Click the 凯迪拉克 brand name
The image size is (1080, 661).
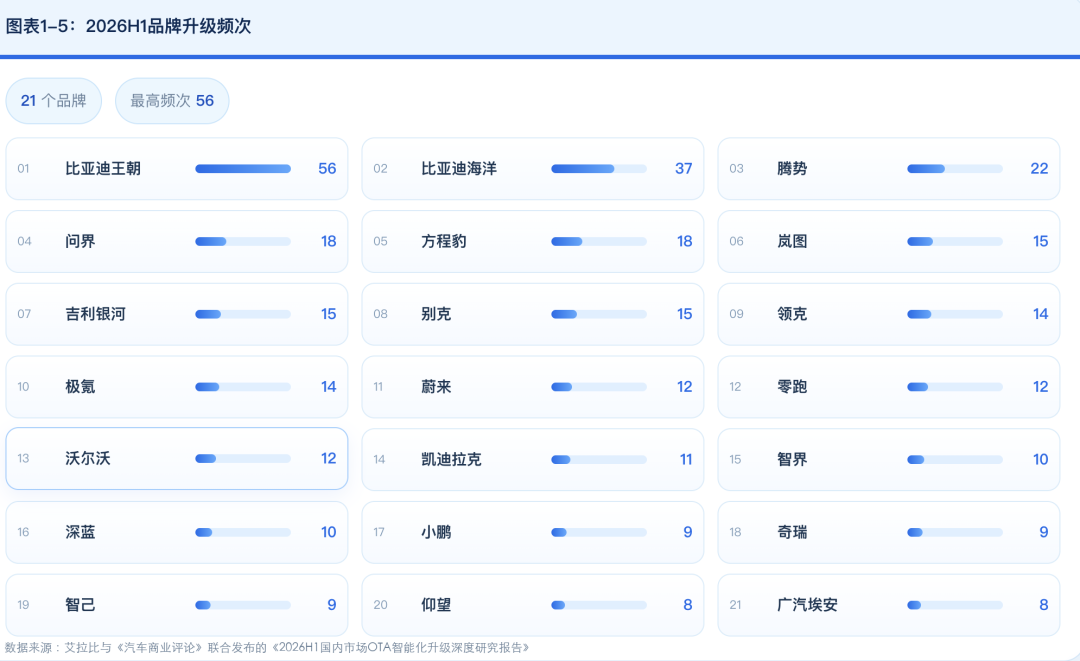[x=451, y=459]
